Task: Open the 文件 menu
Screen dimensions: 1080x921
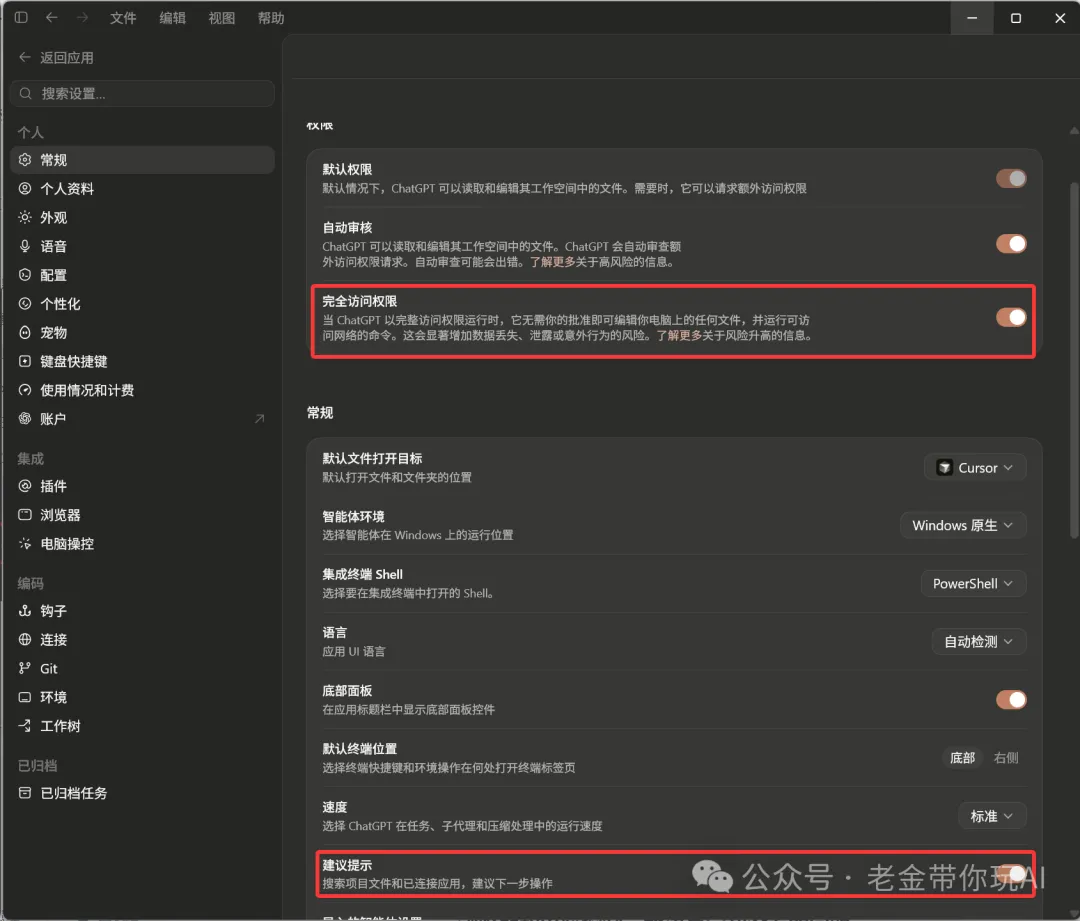Action: pyautogui.click(x=123, y=18)
